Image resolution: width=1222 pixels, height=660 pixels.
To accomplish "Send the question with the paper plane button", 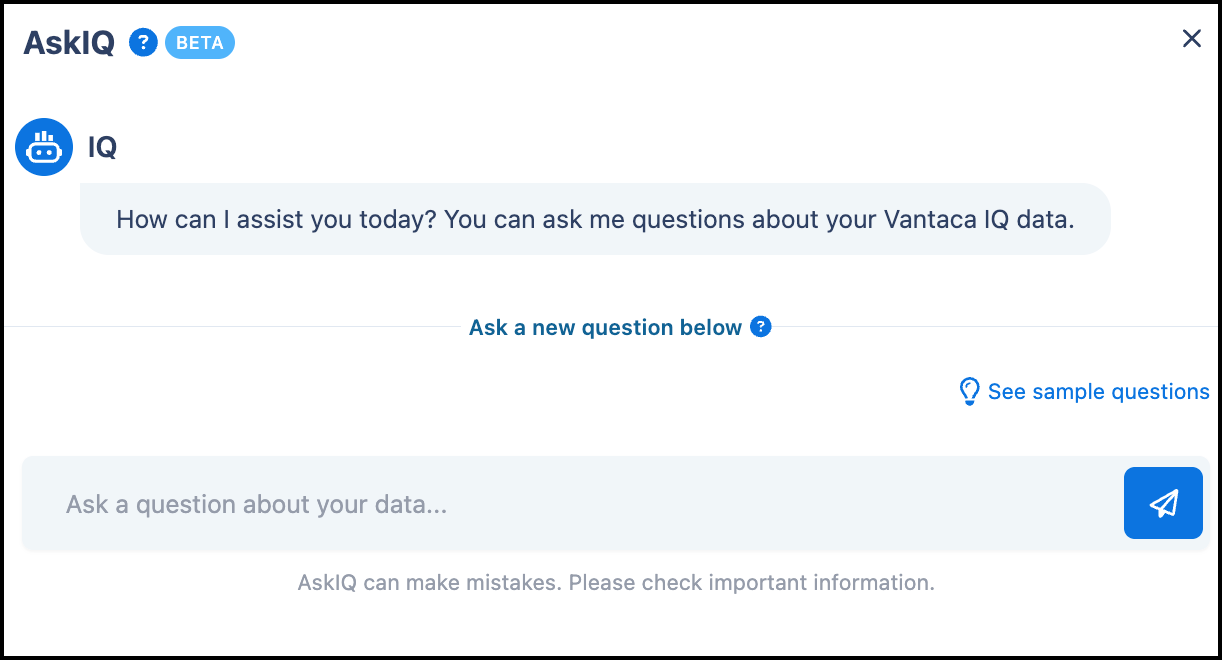I will [1163, 503].
